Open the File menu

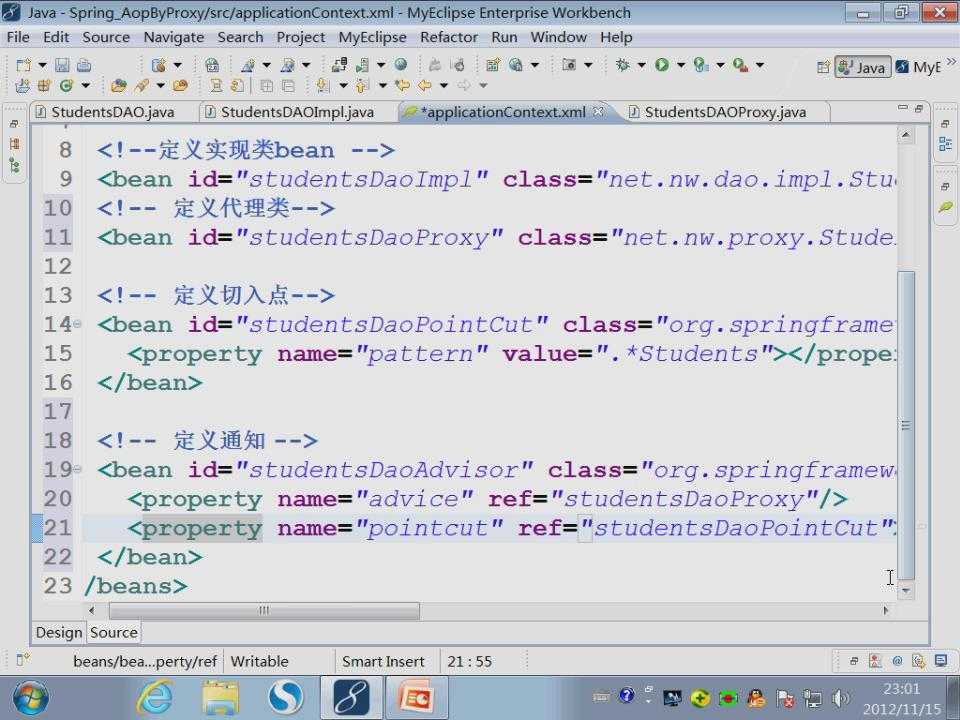tap(18, 37)
